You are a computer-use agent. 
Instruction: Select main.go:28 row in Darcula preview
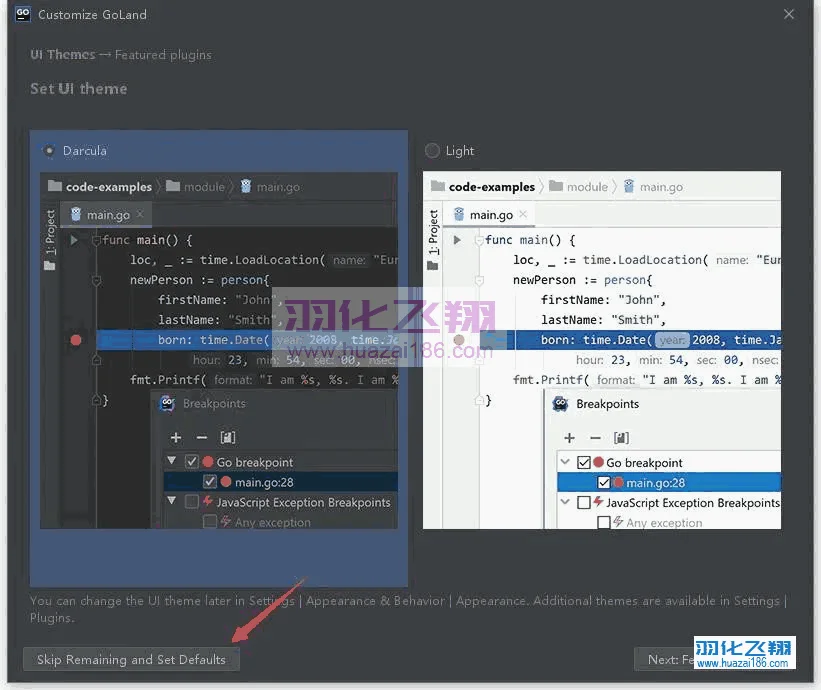click(281, 482)
